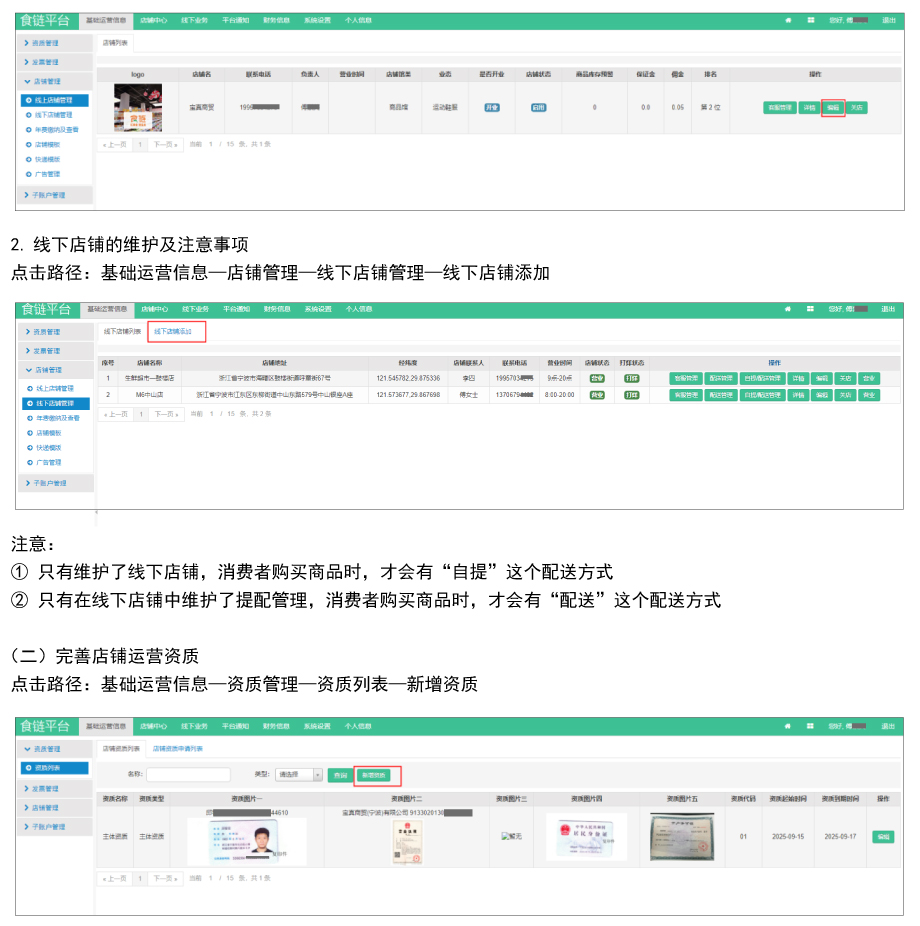Select 线上店铺管理 in the sidebar
This screenshot has width=920, height=926.
click(54, 100)
